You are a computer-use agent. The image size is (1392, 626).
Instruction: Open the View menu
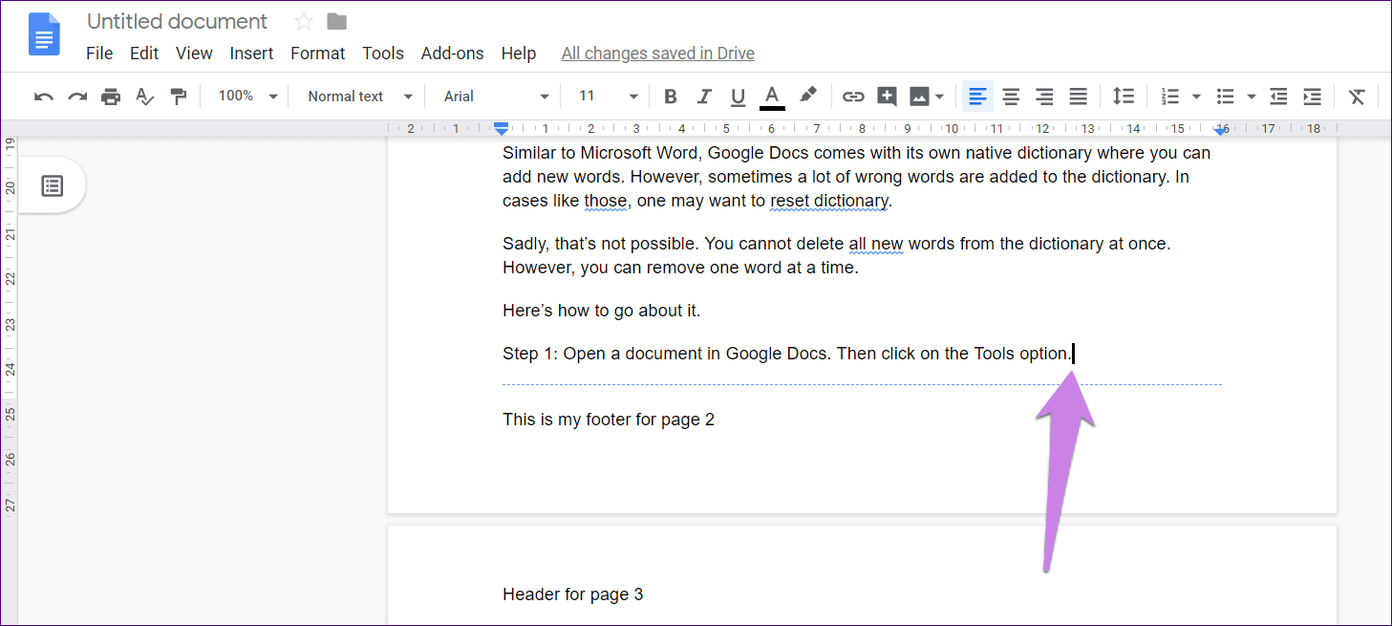194,53
